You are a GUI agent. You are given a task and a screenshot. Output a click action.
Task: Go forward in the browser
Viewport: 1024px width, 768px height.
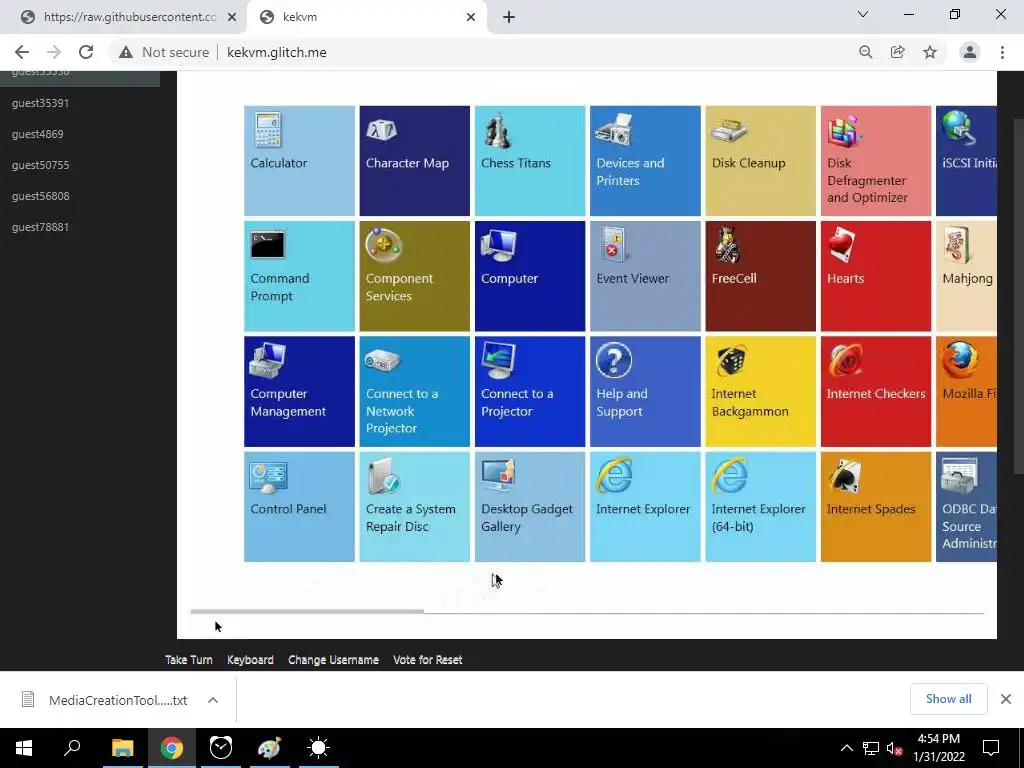coord(54,52)
